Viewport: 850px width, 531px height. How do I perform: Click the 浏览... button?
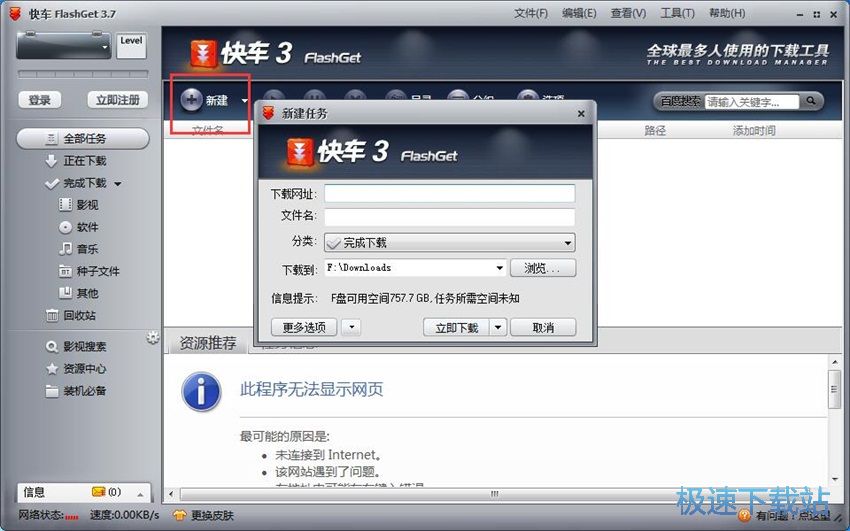(542, 268)
